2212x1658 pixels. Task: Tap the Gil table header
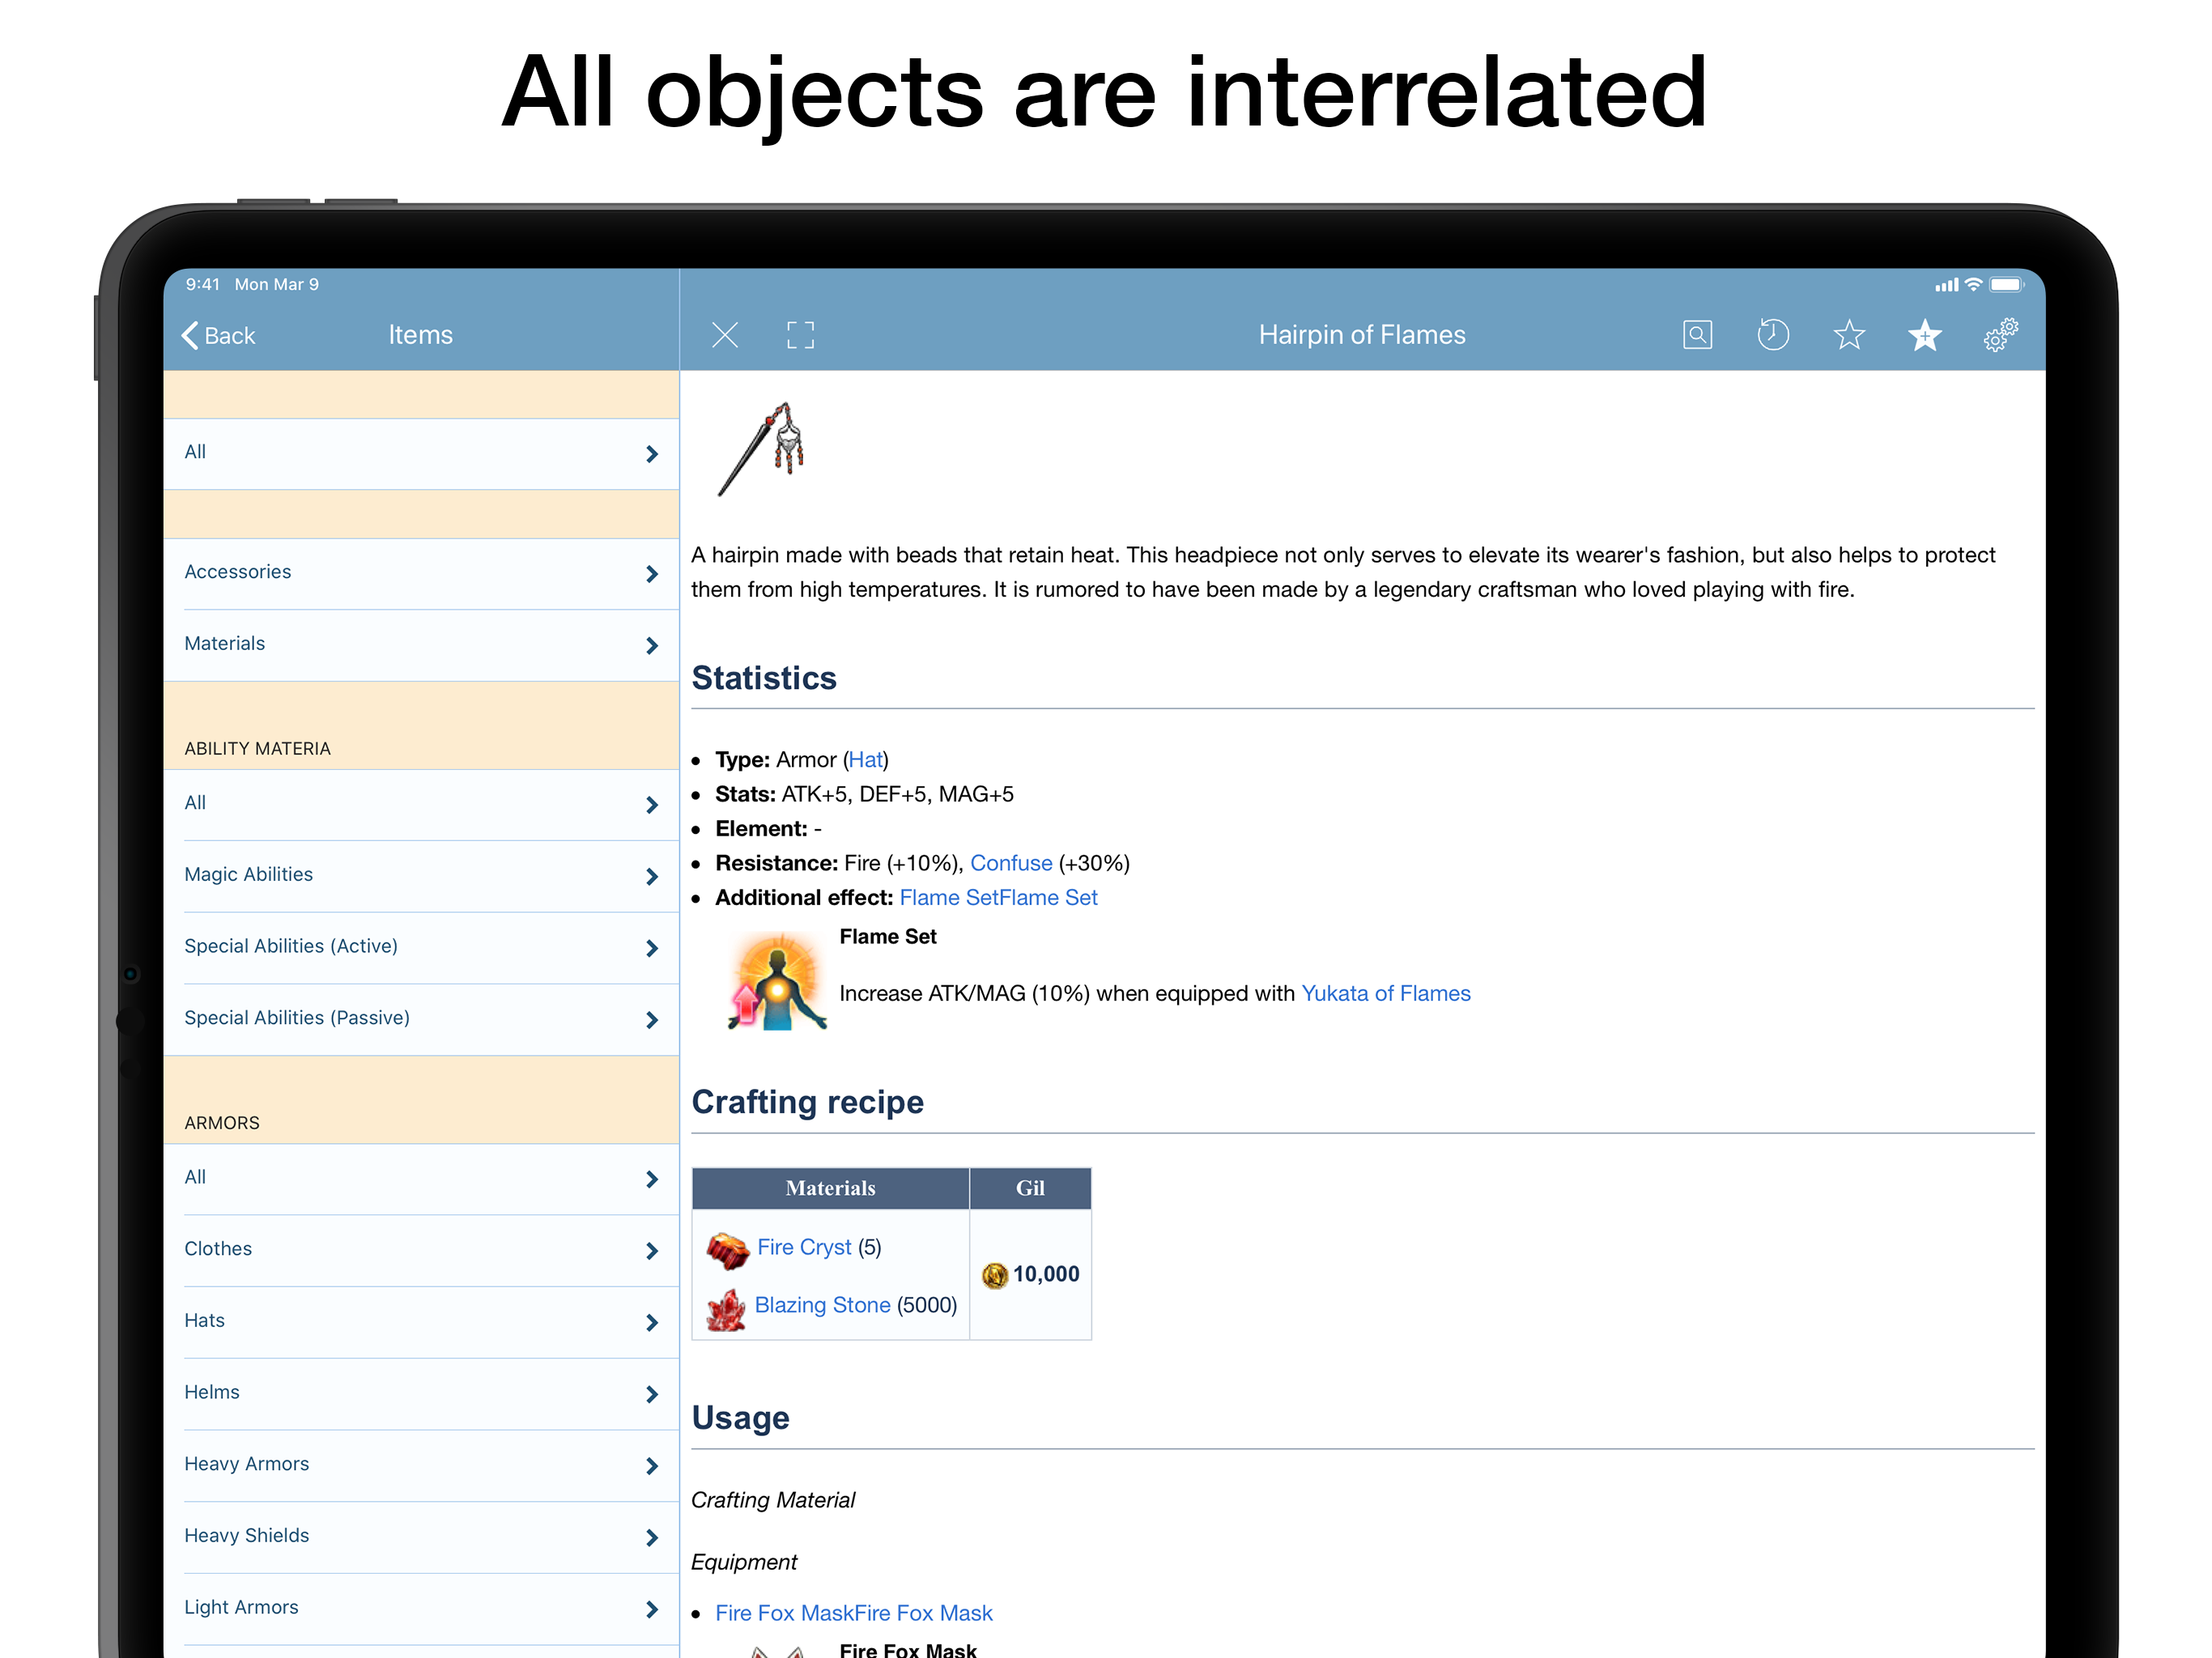(x=1030, y=1188)
